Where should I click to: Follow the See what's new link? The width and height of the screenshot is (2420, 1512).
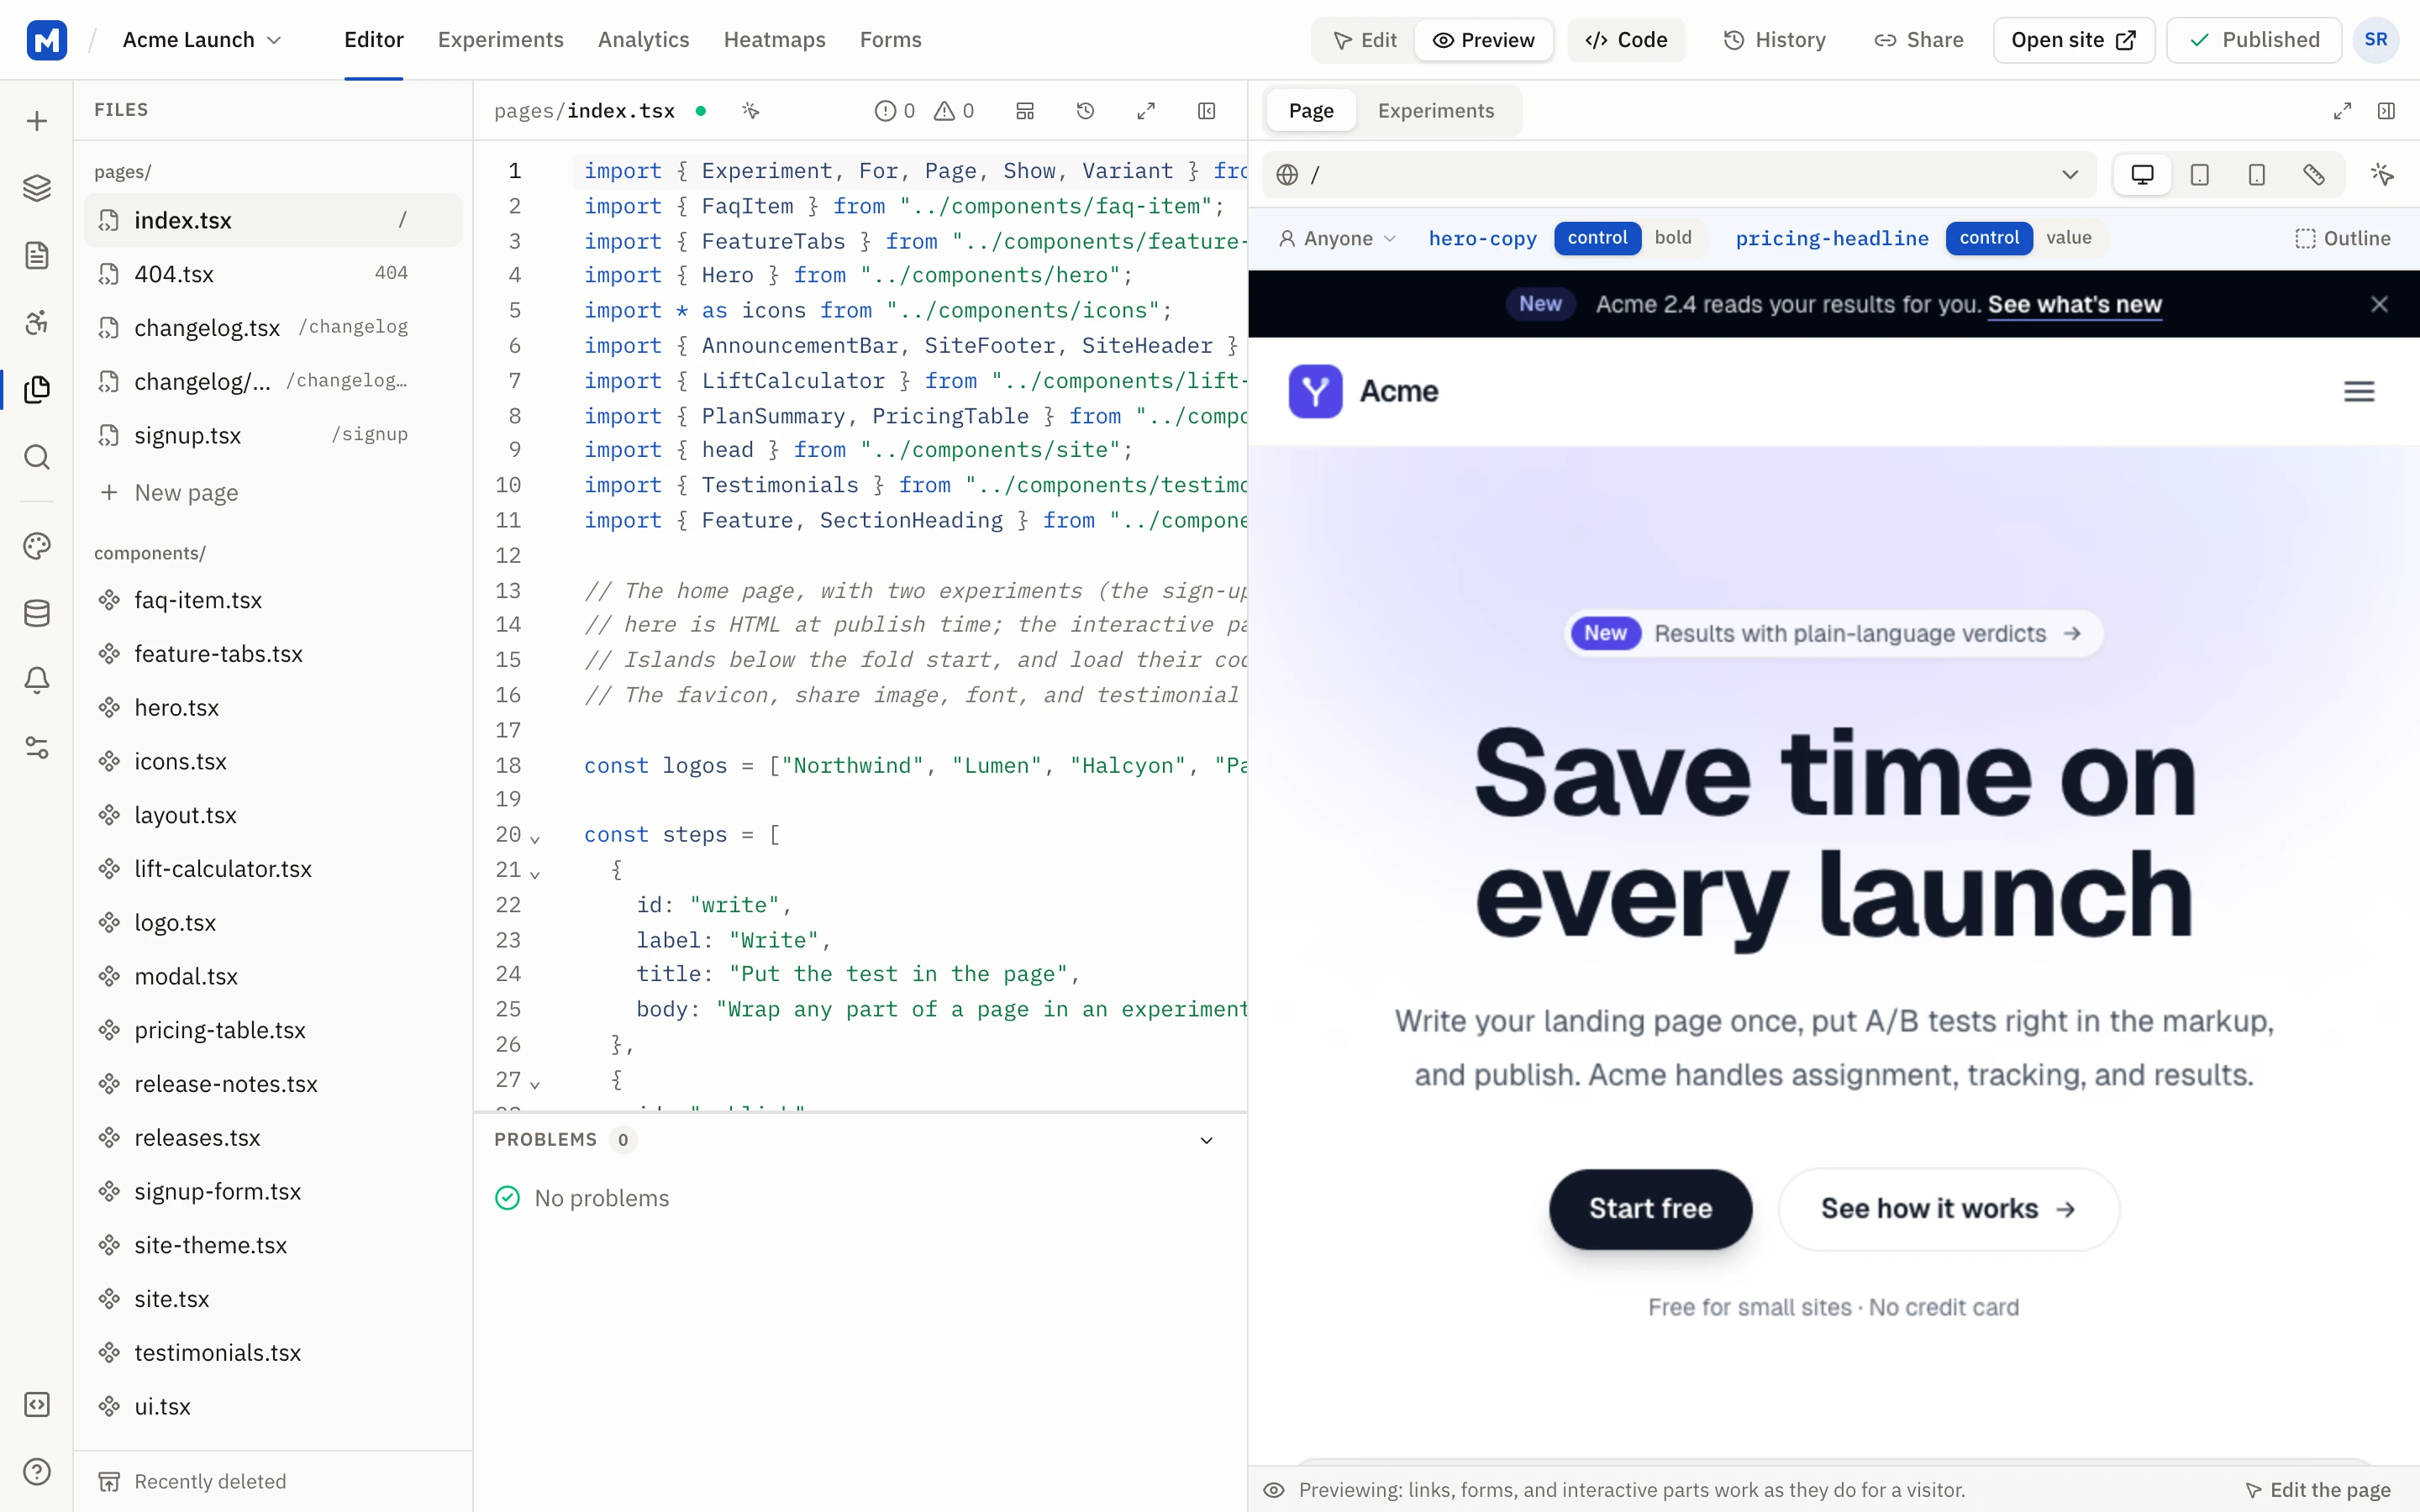[2074, 304]
